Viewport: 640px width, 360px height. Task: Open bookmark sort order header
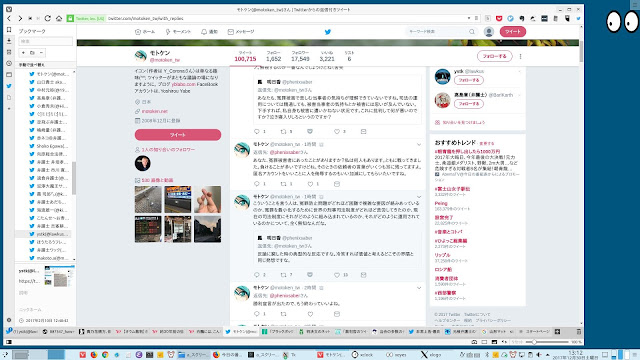(46, 64)
